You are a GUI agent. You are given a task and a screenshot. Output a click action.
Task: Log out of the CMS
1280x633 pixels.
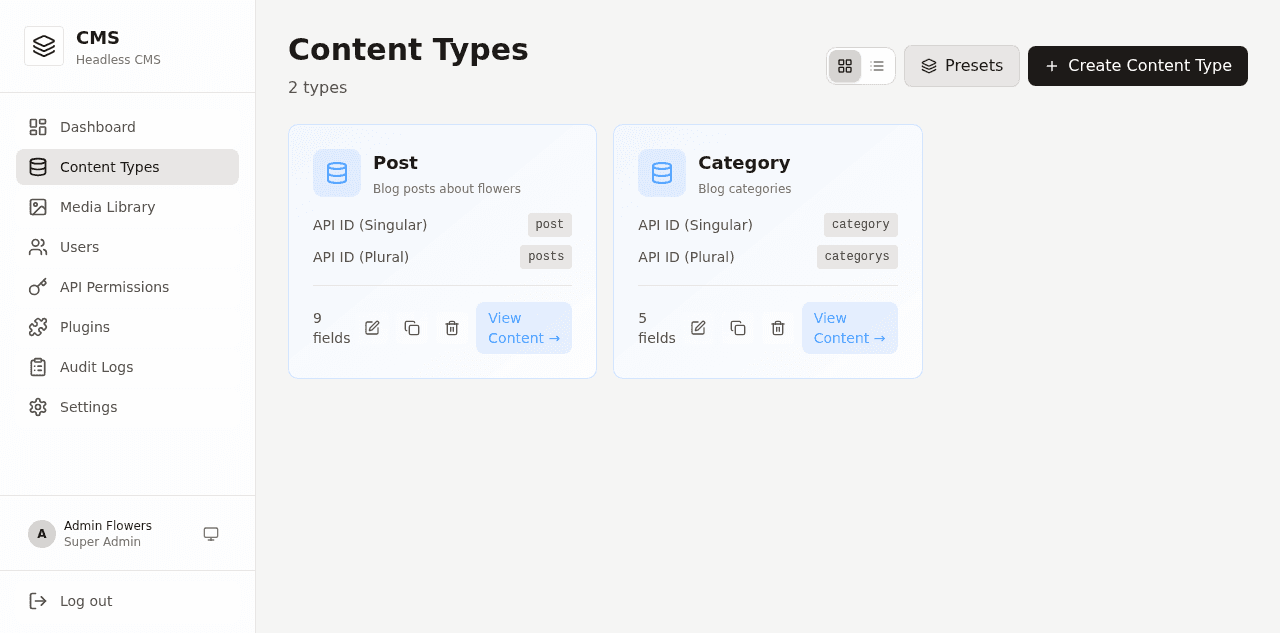(x=127, y=601)
